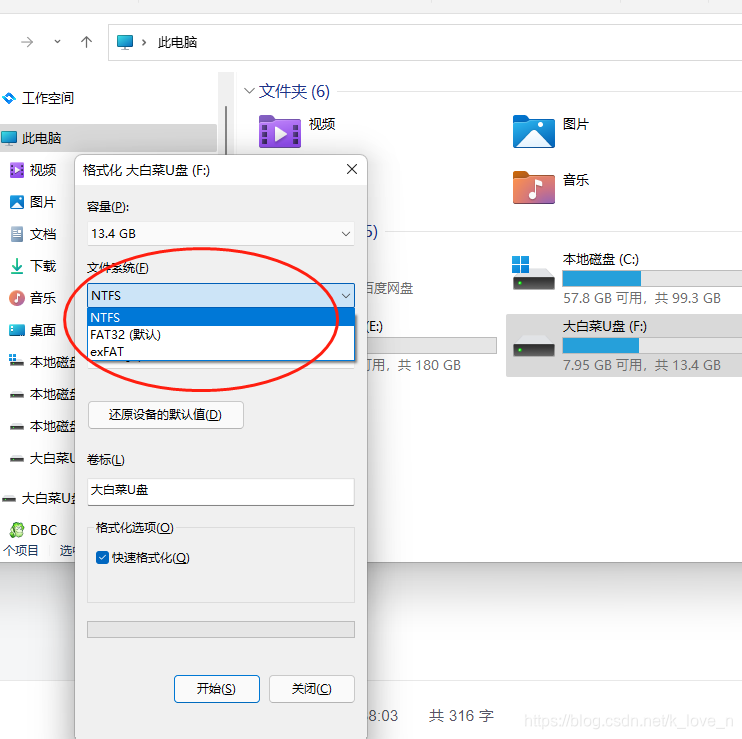Select the 大白菜U盘 (F:) drive icon
Screen dimensions: 742x739
point(533,346)
